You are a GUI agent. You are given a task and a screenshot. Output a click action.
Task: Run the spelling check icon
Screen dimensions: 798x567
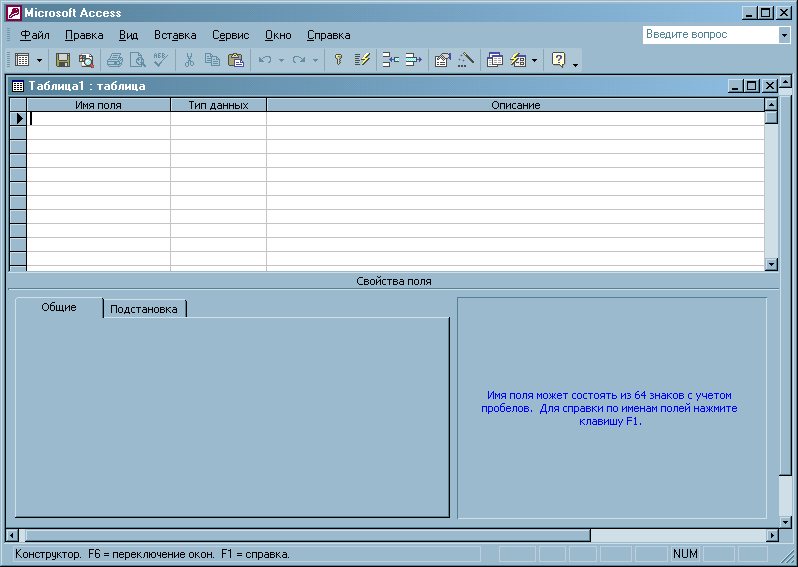coord(161,60)
